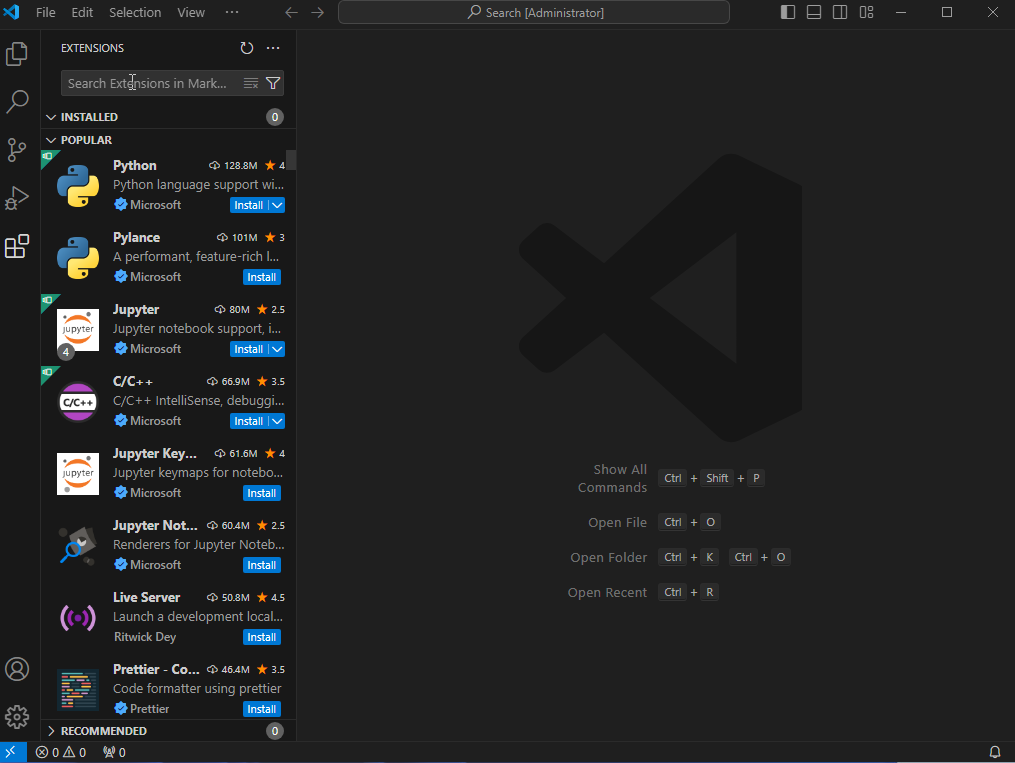Install the Live Server extension
The width and height of the screenshot is (1015, 763).
(262, 637)
